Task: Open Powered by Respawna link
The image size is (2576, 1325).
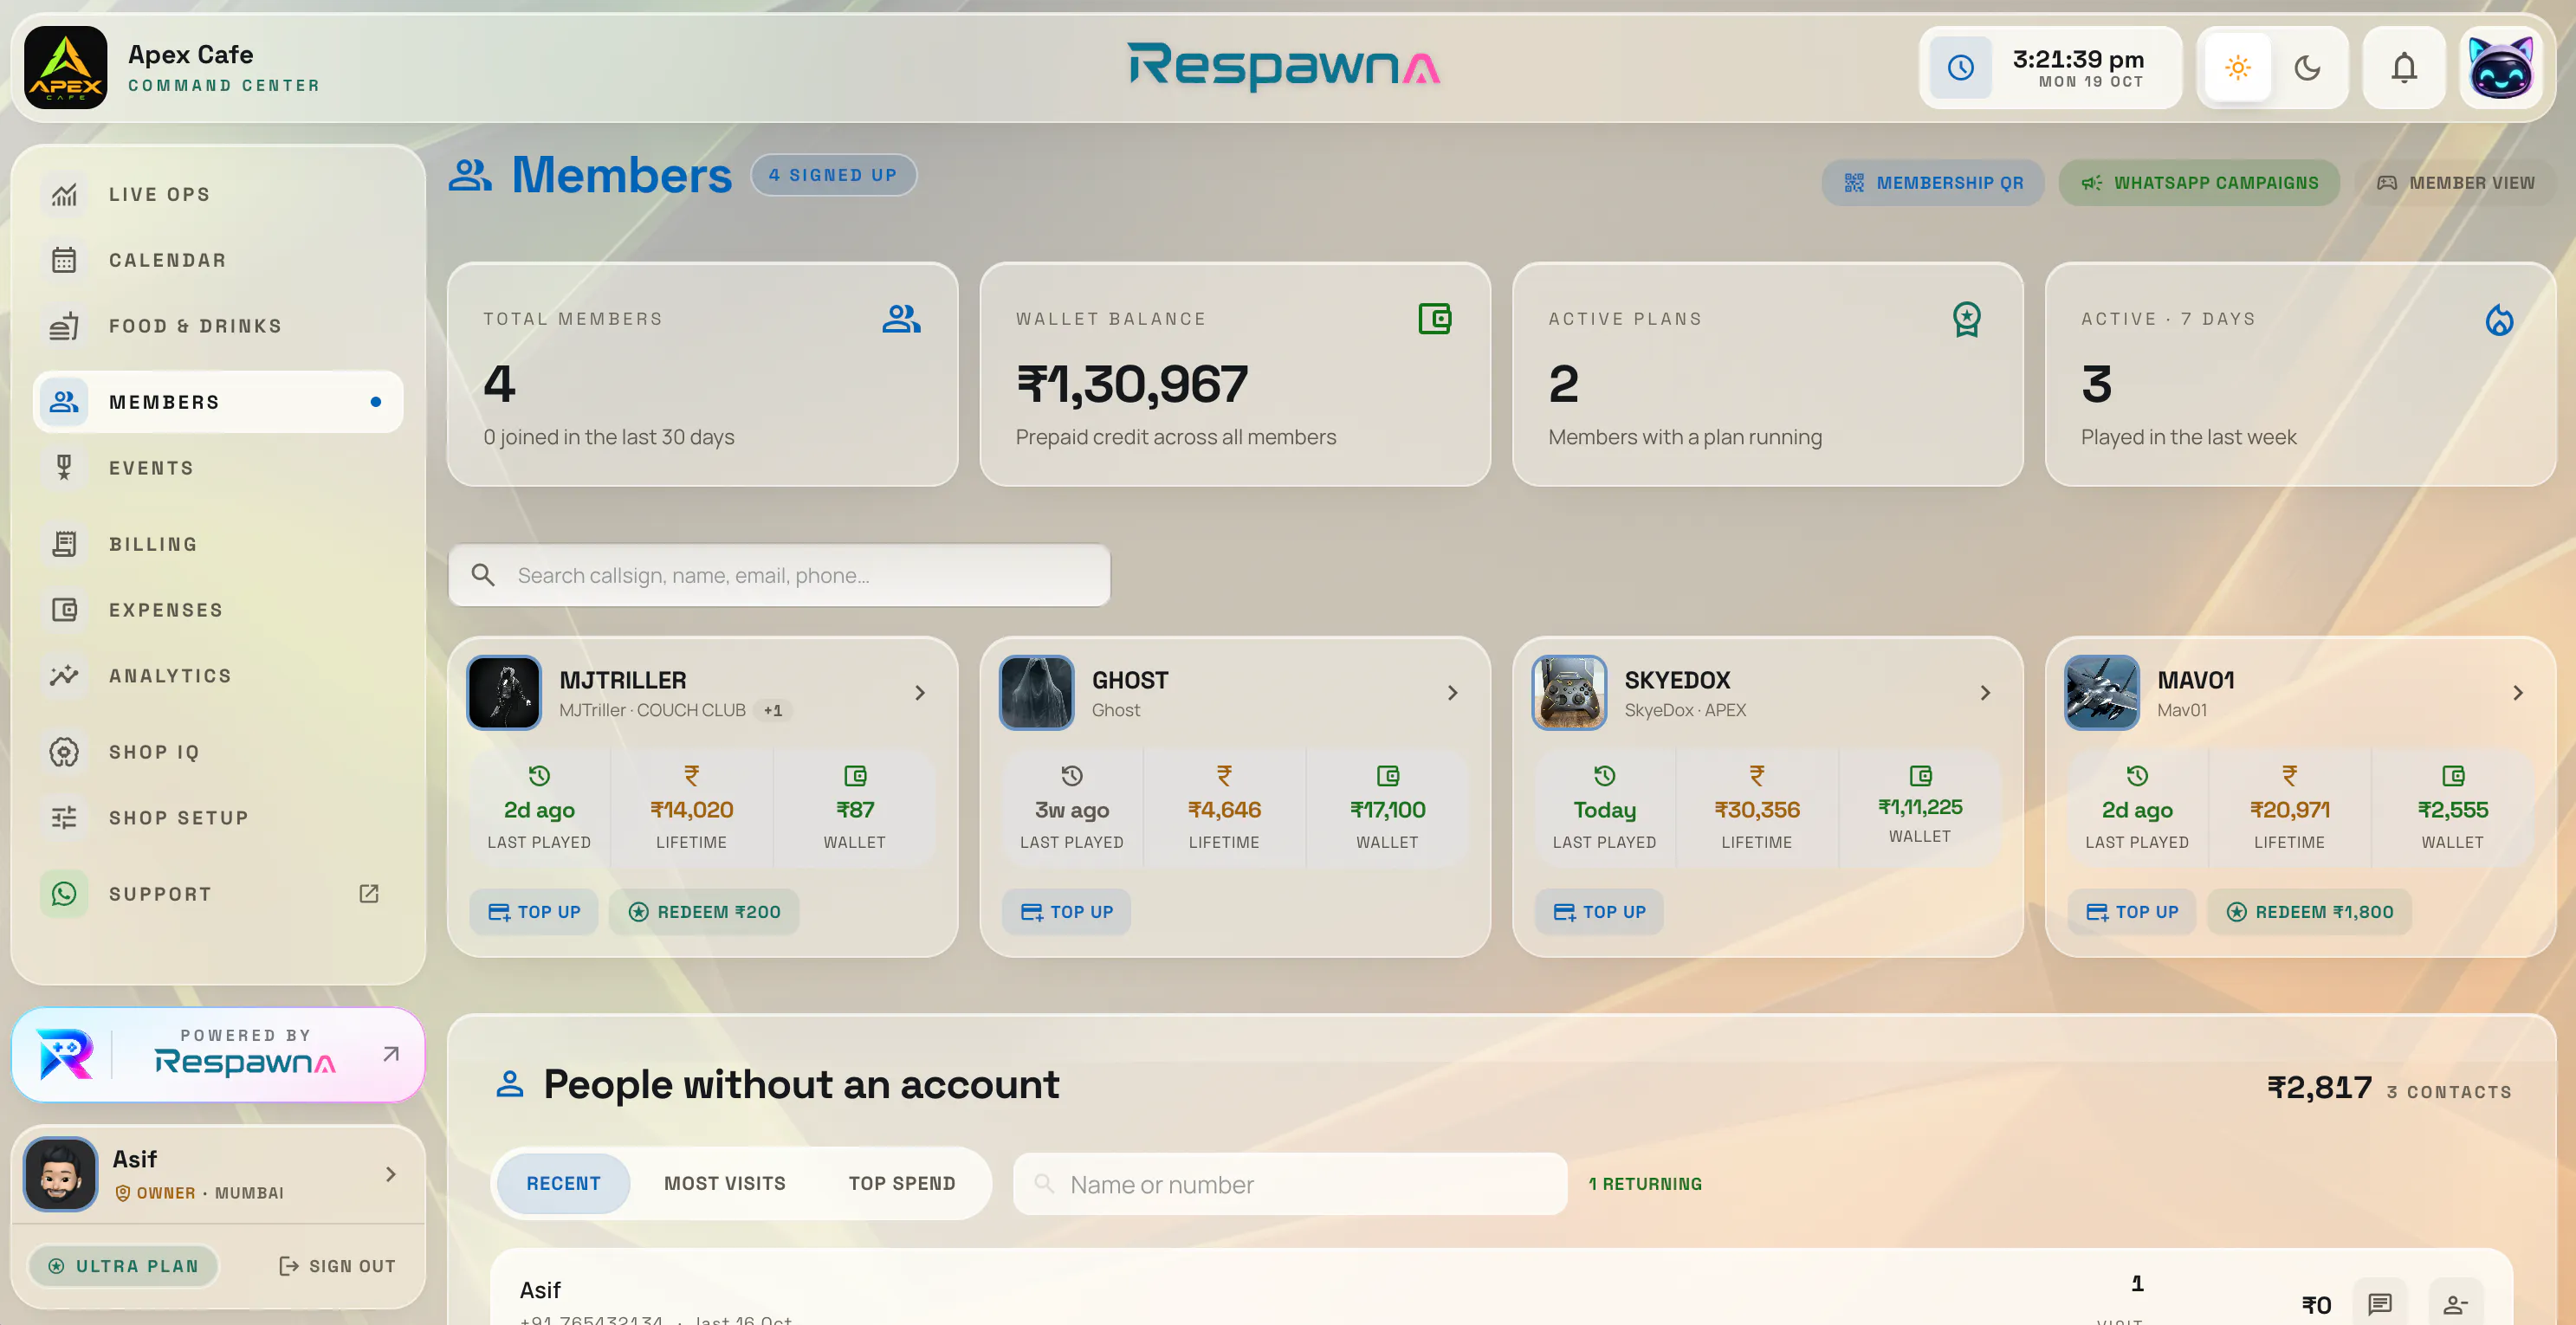Action: pyautogui.click(x=218, y=1055)
